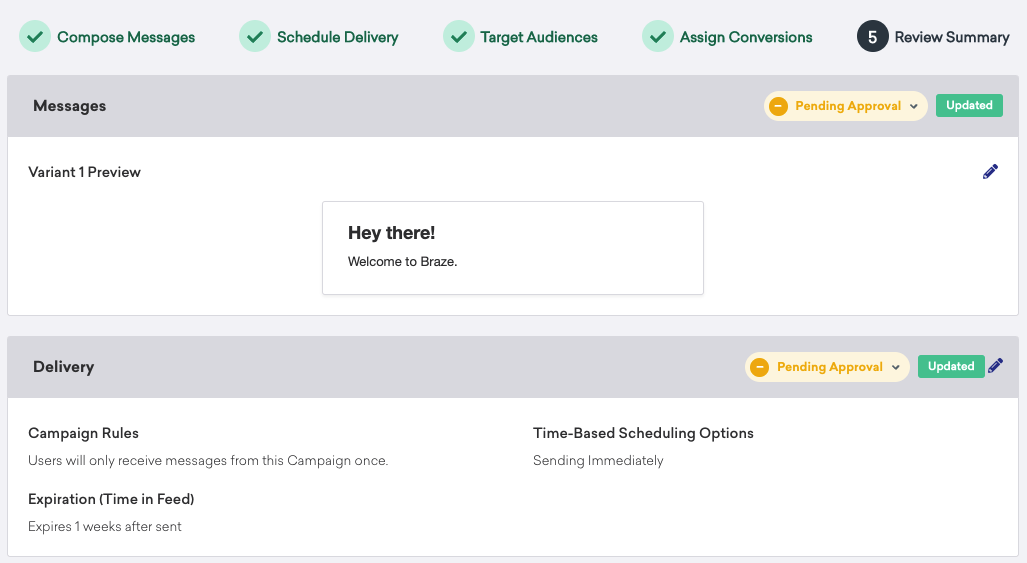
Task: Switch to the Target Audiences step
Action: point(539,37)
